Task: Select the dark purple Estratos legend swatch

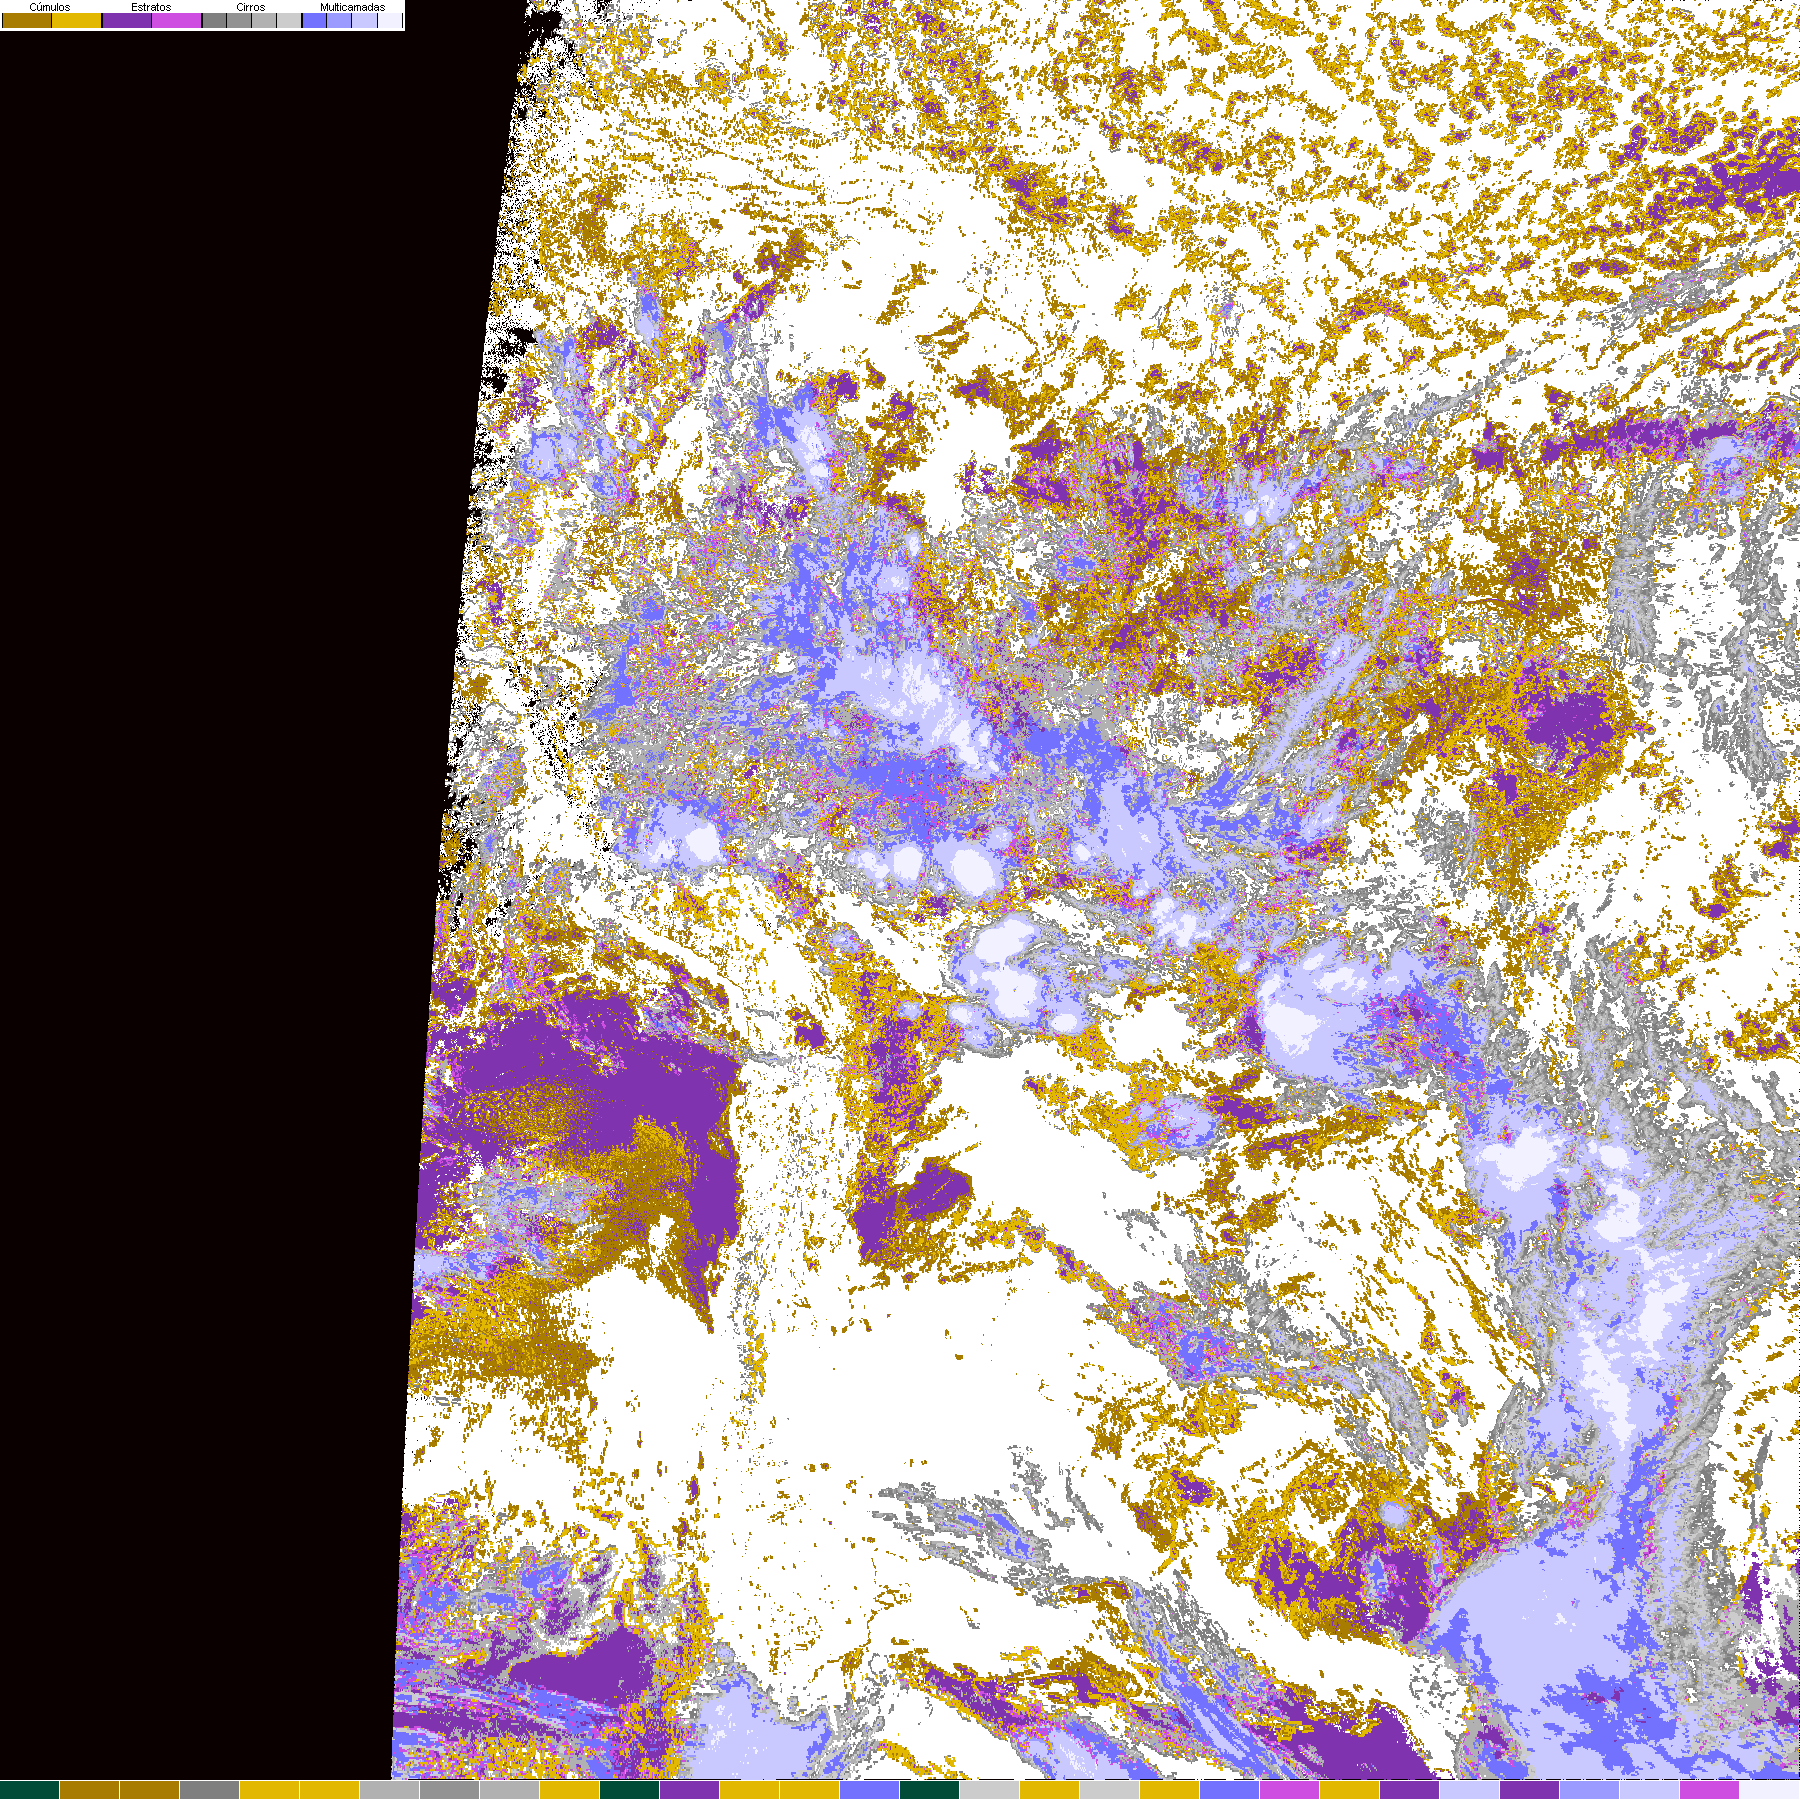Action: (x=127, y=20)
